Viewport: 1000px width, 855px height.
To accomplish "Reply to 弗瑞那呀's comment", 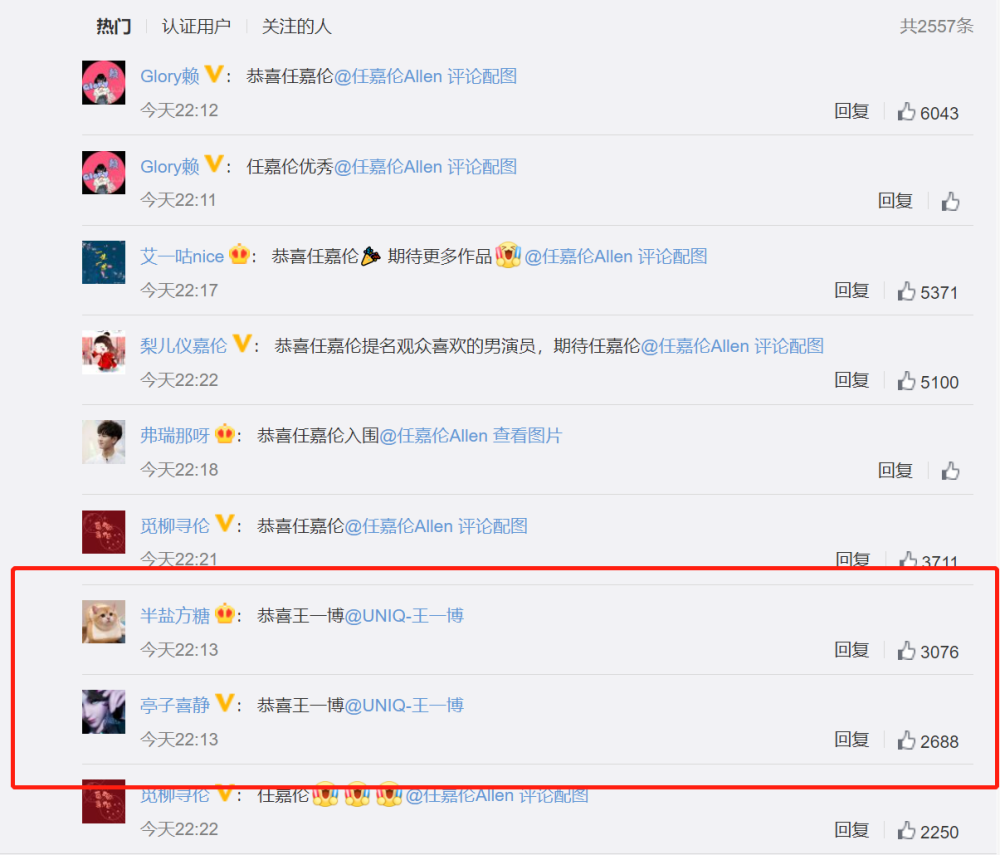I will (x=895, y=471).
